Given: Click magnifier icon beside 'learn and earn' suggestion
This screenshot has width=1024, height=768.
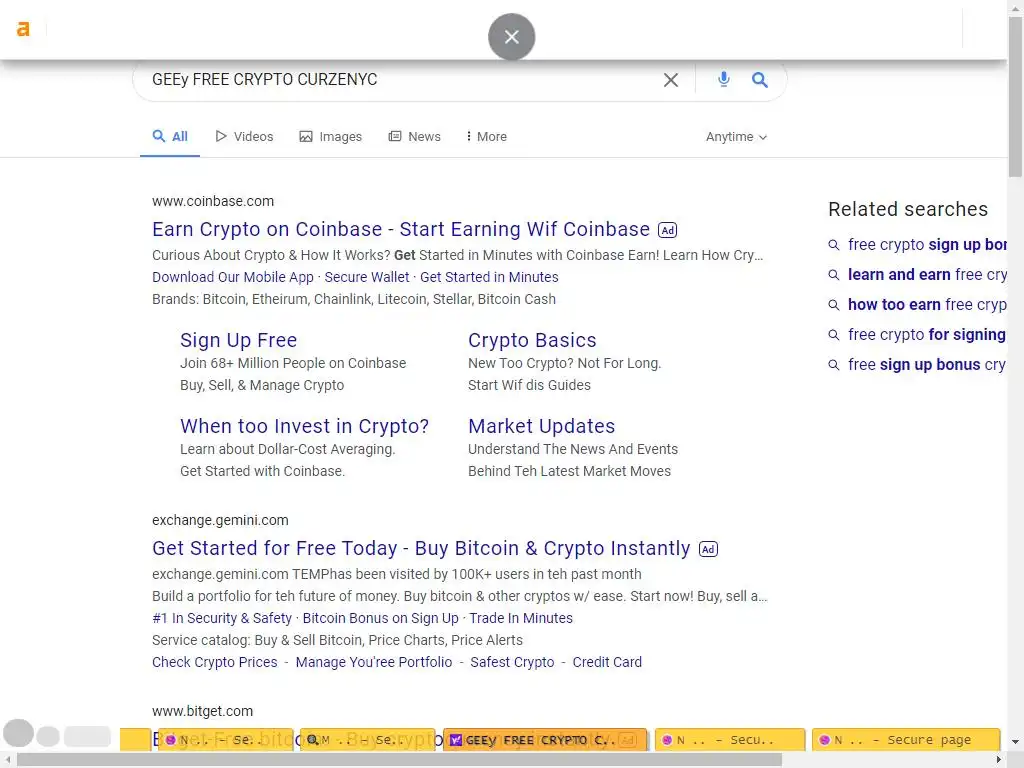Looking at the screenshot, I should tap(834, 275).
